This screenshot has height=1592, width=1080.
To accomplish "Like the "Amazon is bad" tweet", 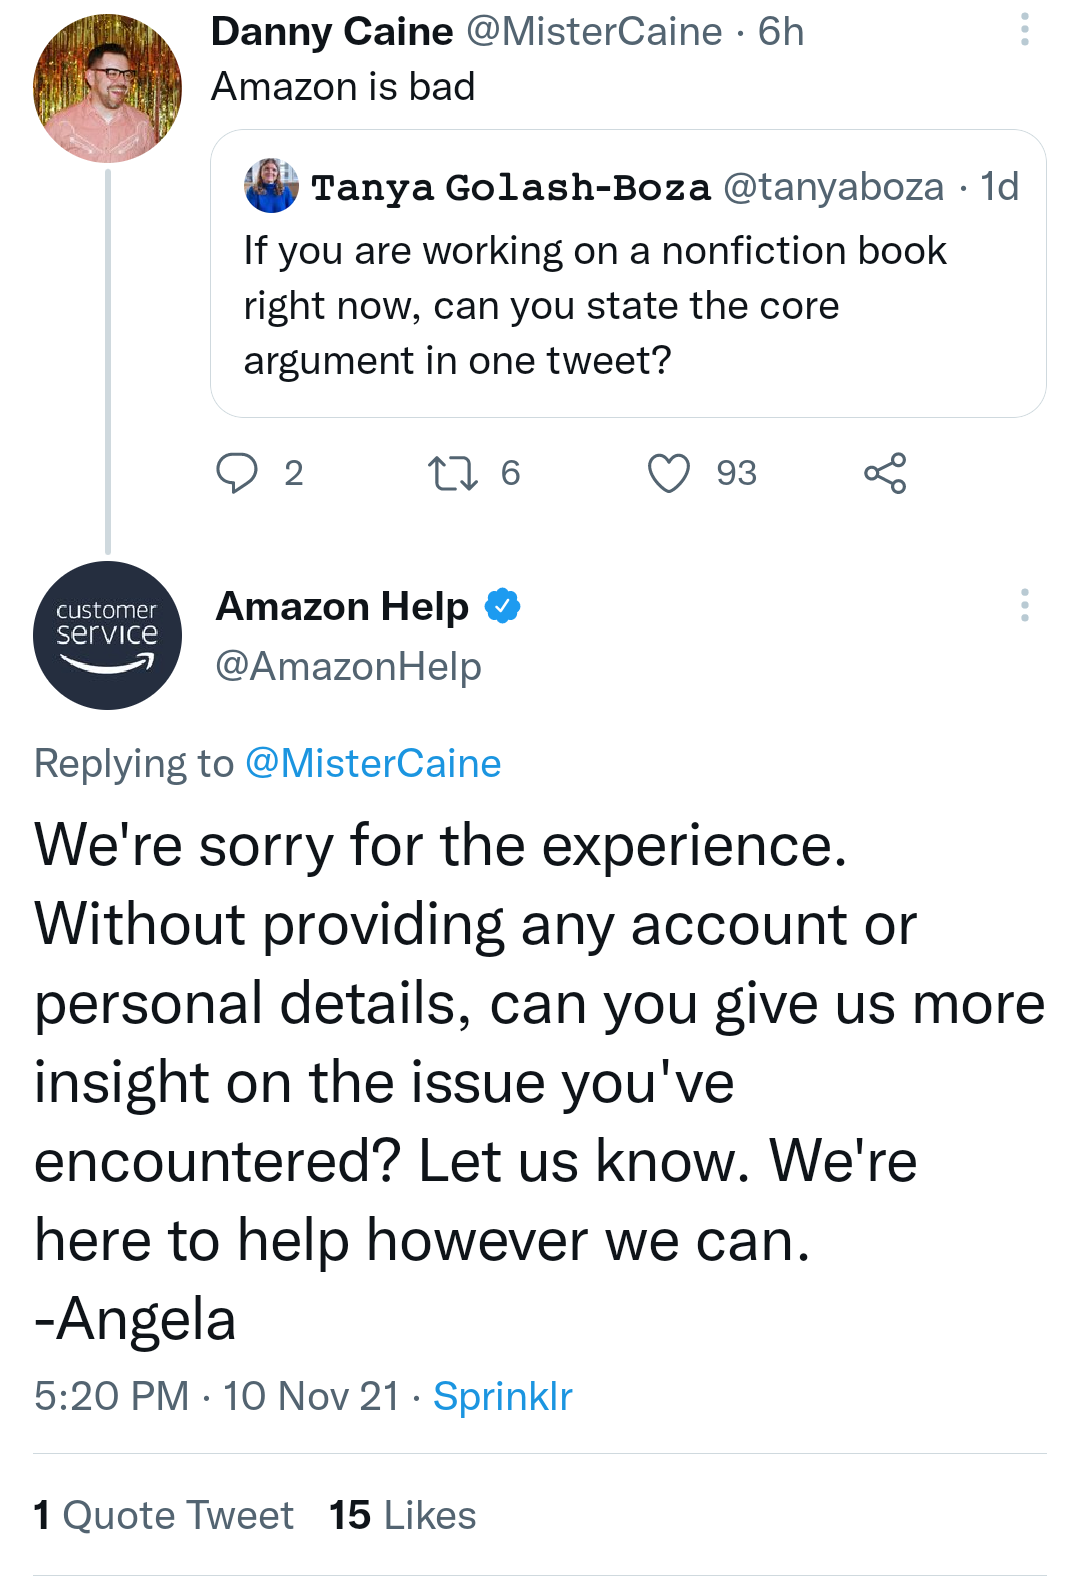I will (669, 473).
